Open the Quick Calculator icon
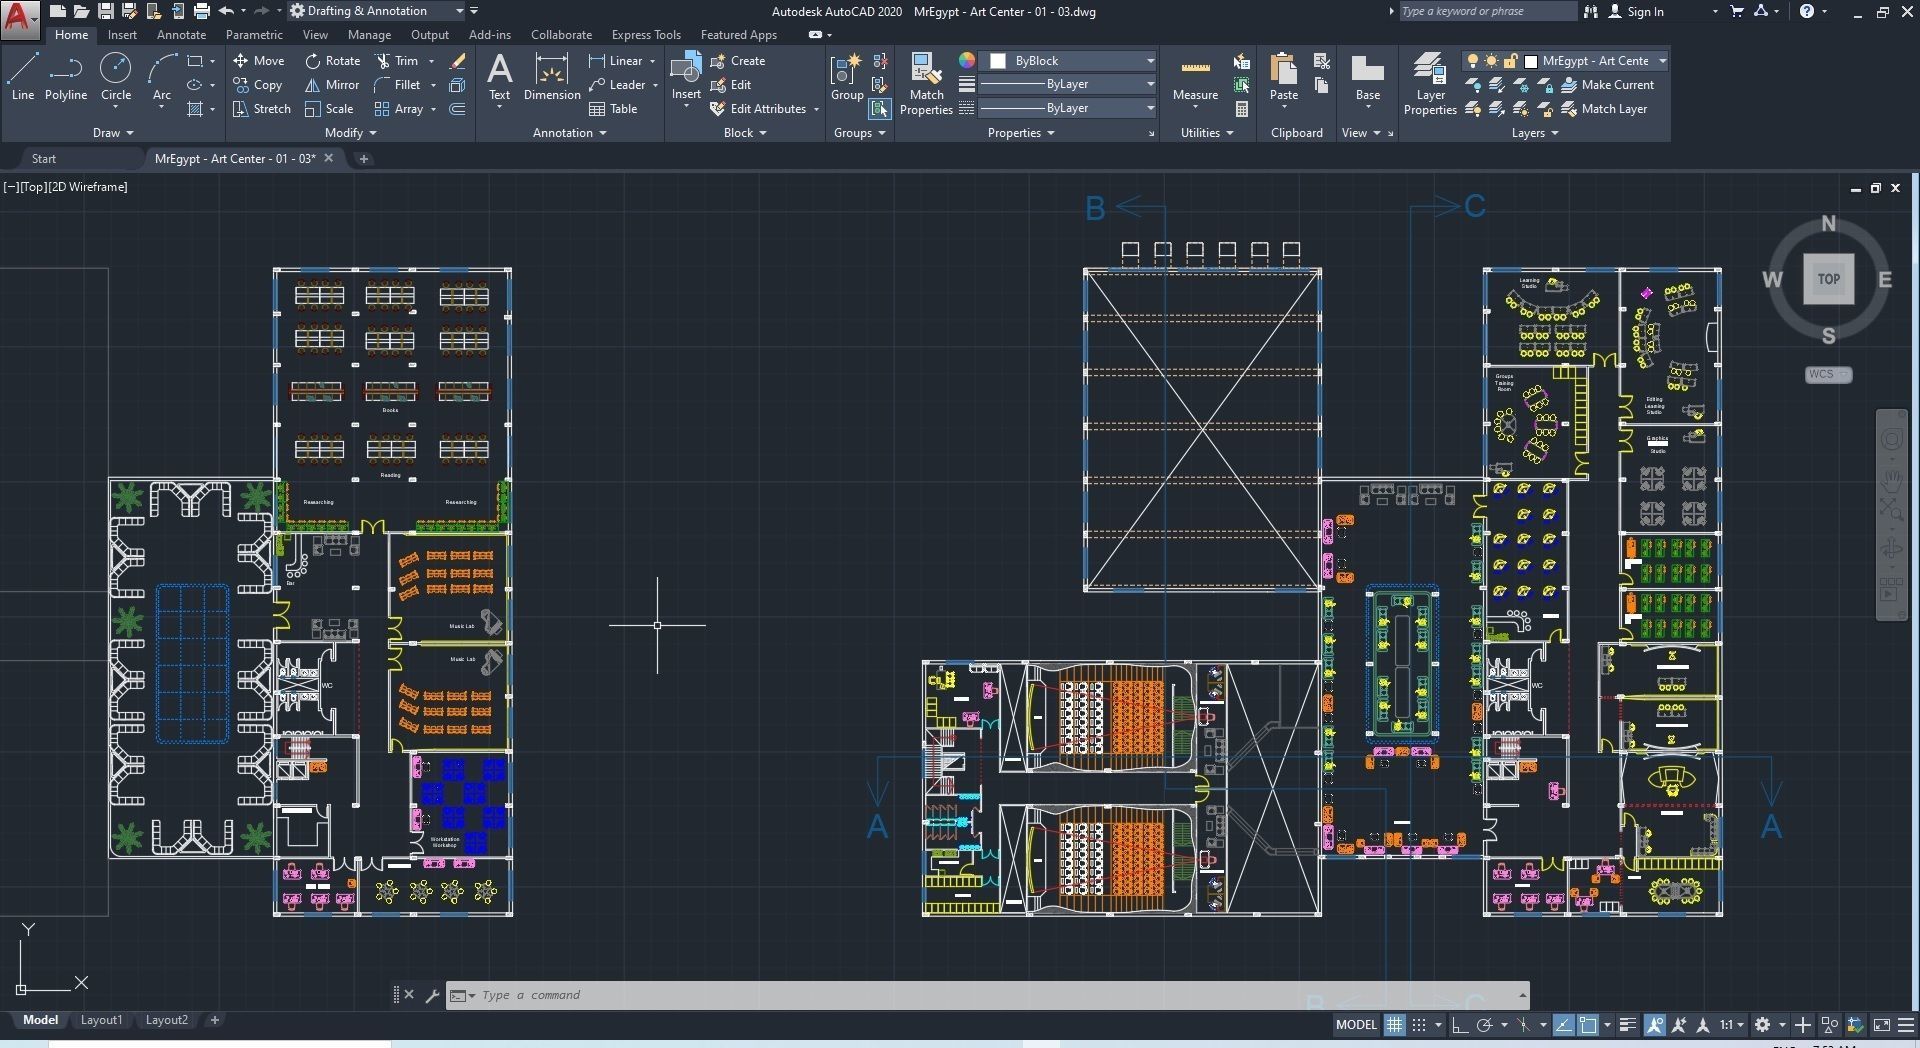The image size is (1920, 1048). click(x=1242, y=109)
